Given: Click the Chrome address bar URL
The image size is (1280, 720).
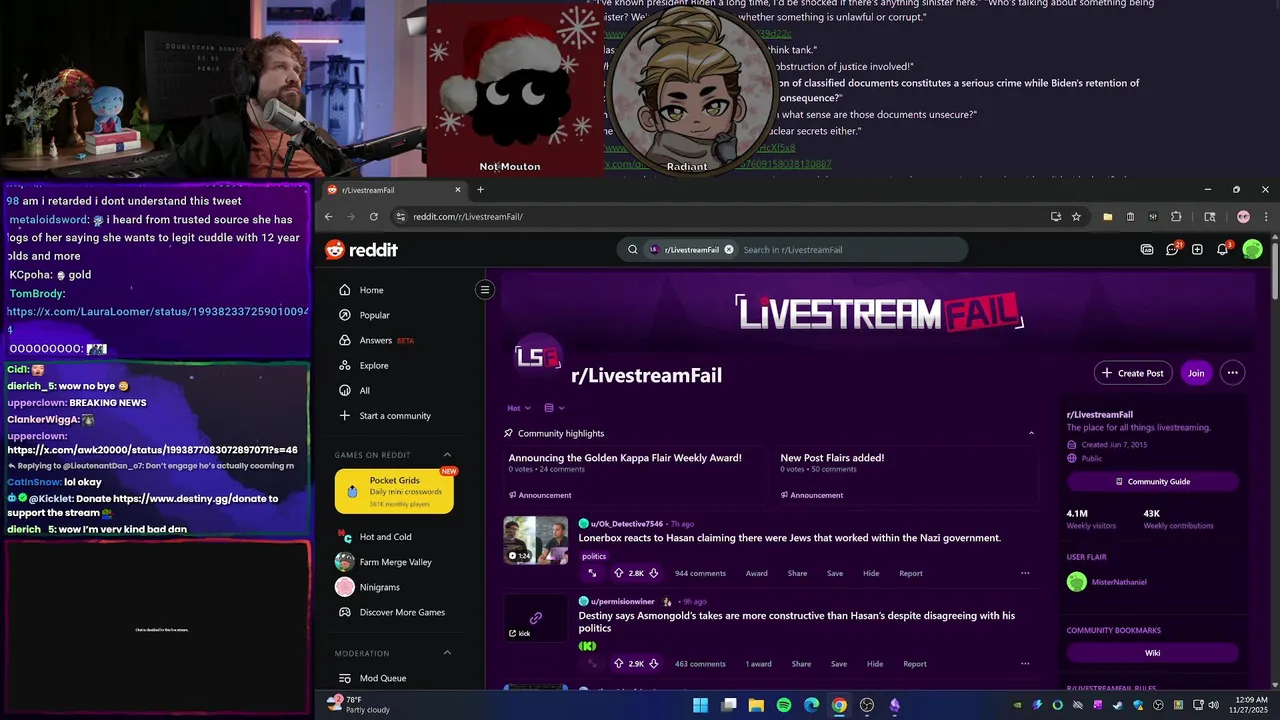Looking at the screenshot, I should 468,216.
